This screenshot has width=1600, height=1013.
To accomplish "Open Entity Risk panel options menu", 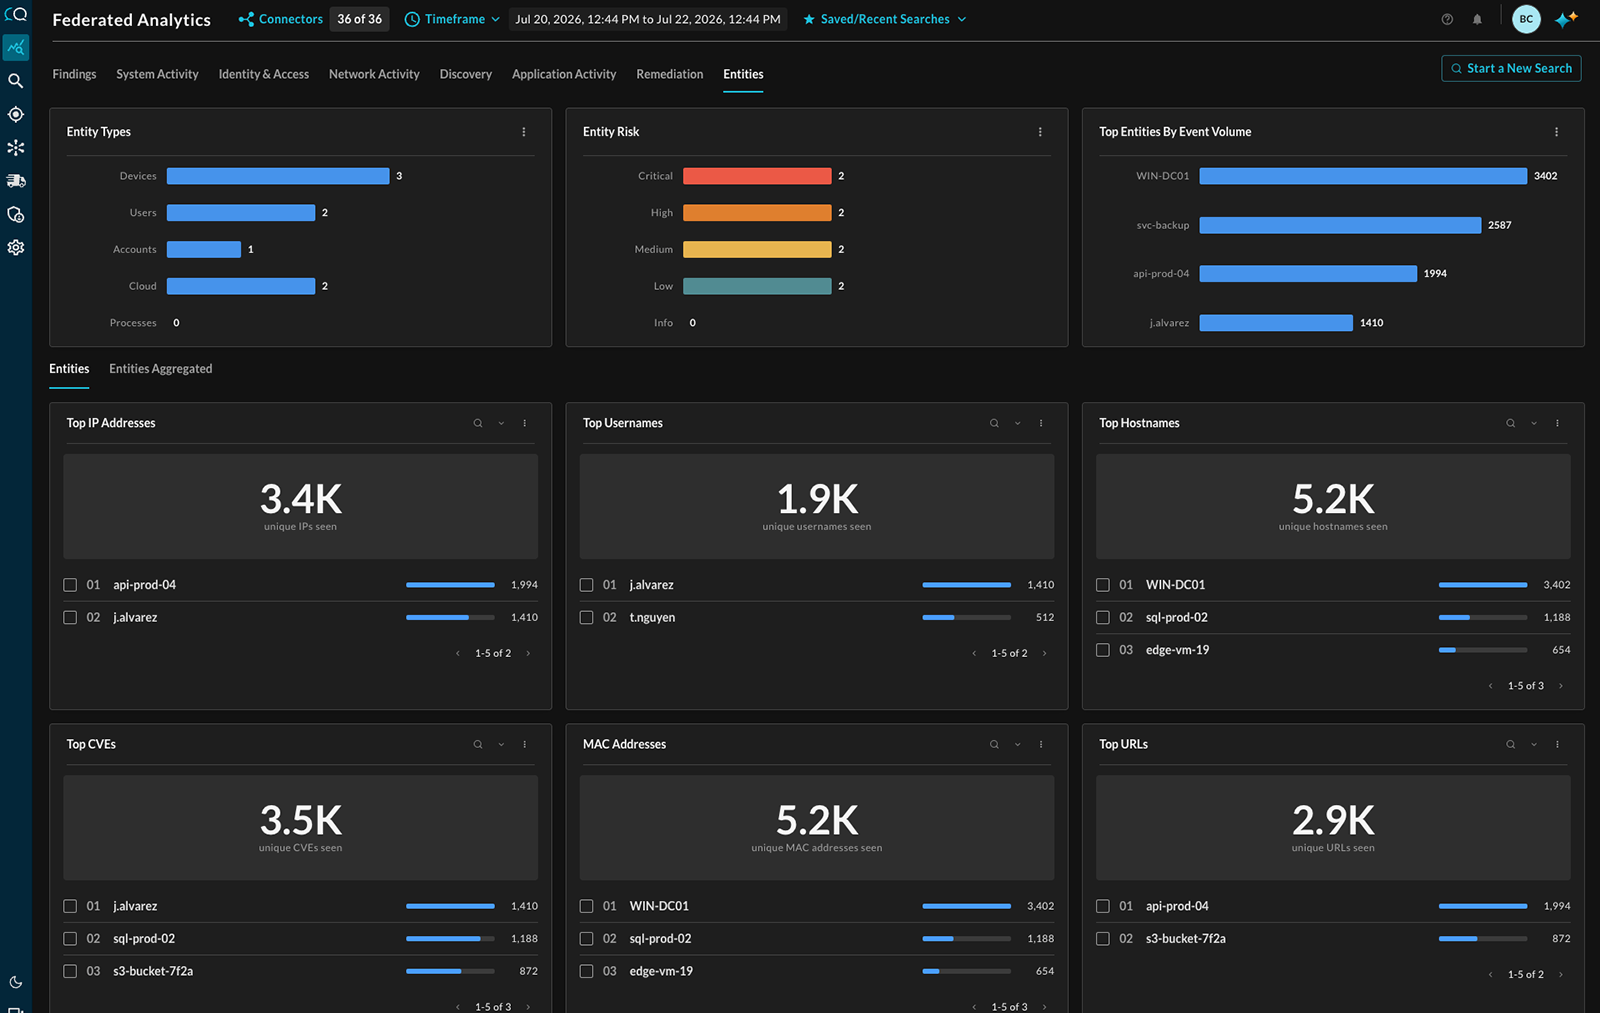I will coord(1040,132).
